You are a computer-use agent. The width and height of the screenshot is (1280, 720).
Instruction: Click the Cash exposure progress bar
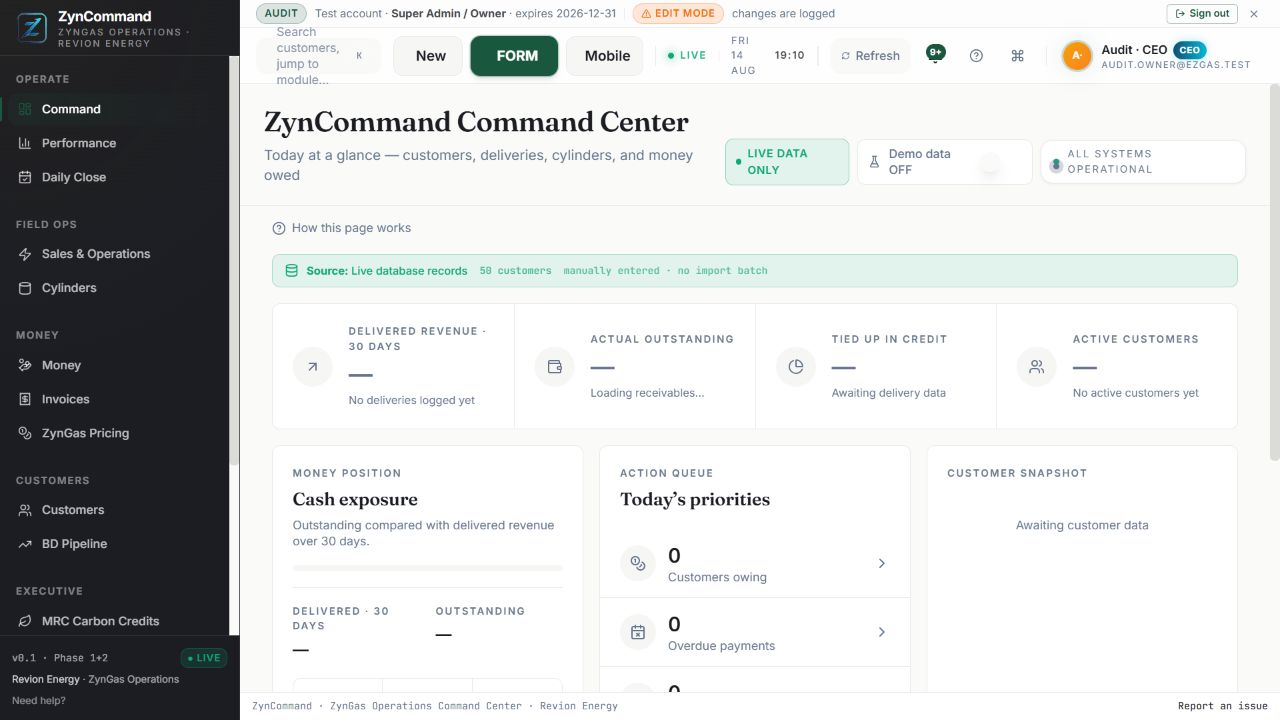pos(428,568)
